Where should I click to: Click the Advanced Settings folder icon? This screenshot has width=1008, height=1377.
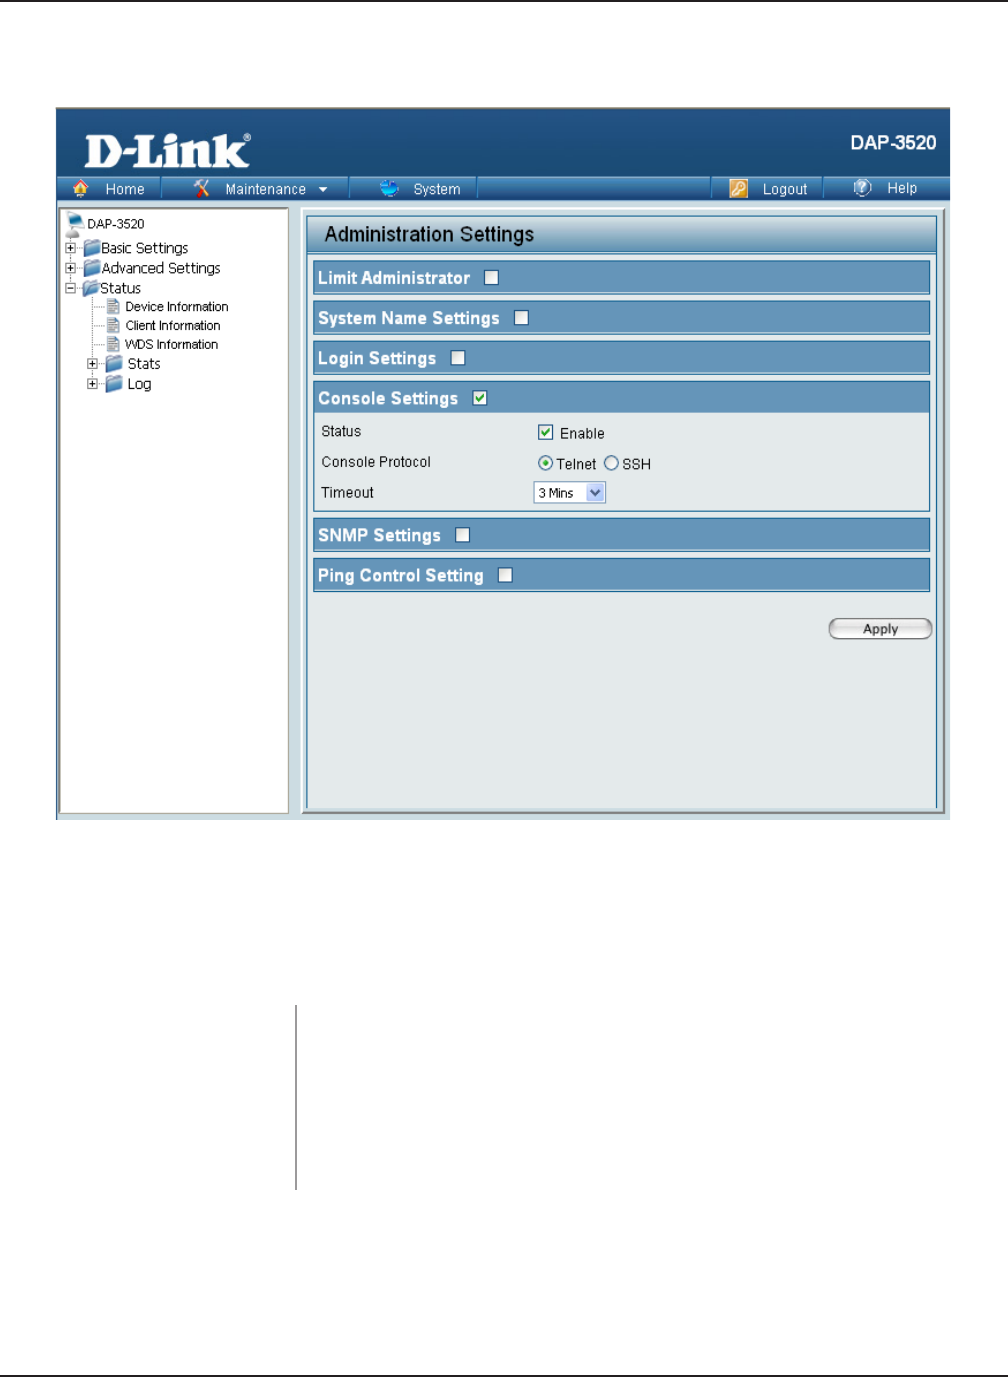[x=92, y=267]
